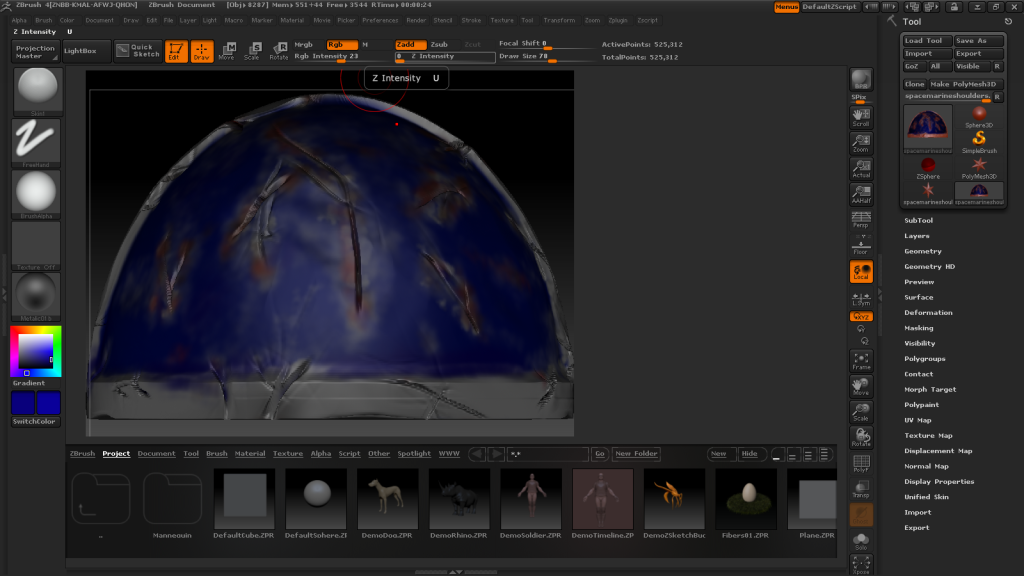Click Make PolyMesh3D button
1024x576 pixels.
coord(966,84)
